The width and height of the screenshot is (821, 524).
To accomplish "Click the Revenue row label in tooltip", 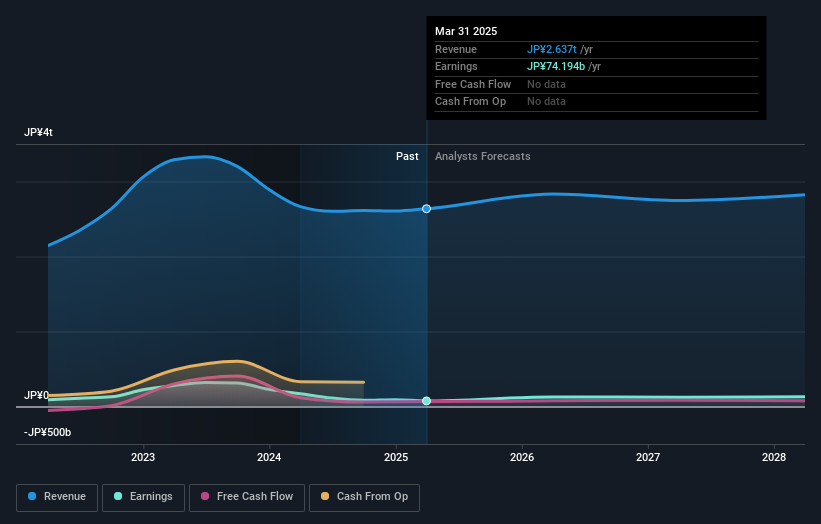I will 456,49.
